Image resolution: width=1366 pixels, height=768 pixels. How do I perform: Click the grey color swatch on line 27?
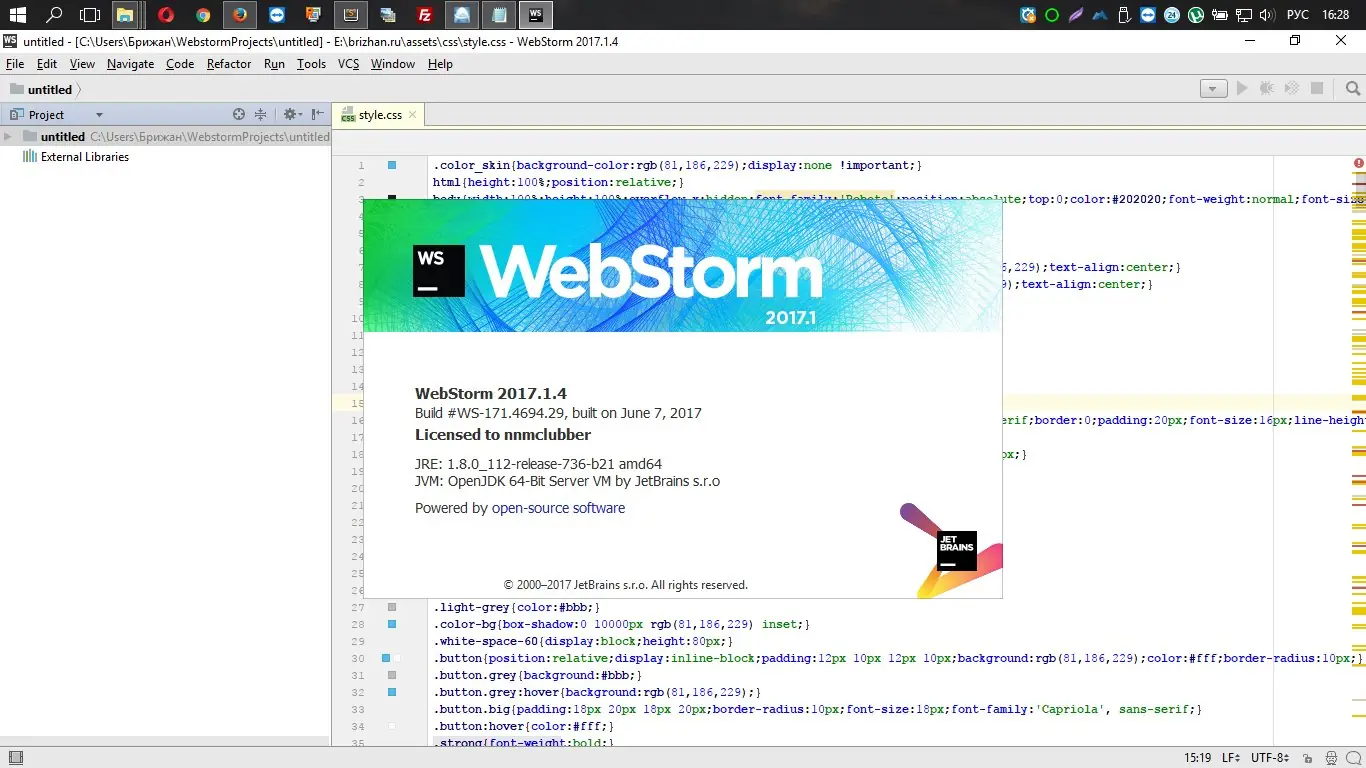click(392, 607)
